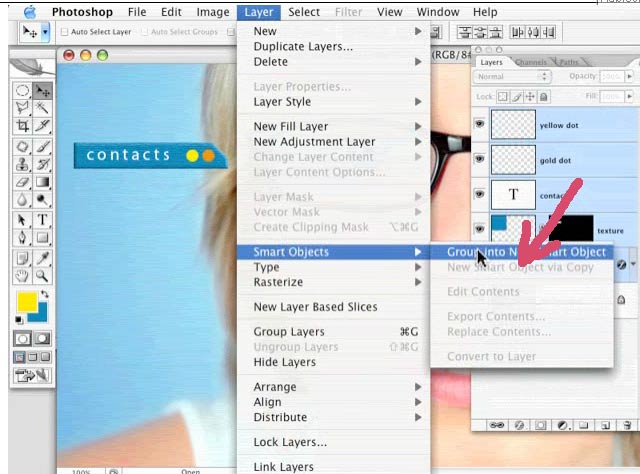This screenshot has width=640, height=474.
Task: Switch to Standard editing mode
Action: 22,338
